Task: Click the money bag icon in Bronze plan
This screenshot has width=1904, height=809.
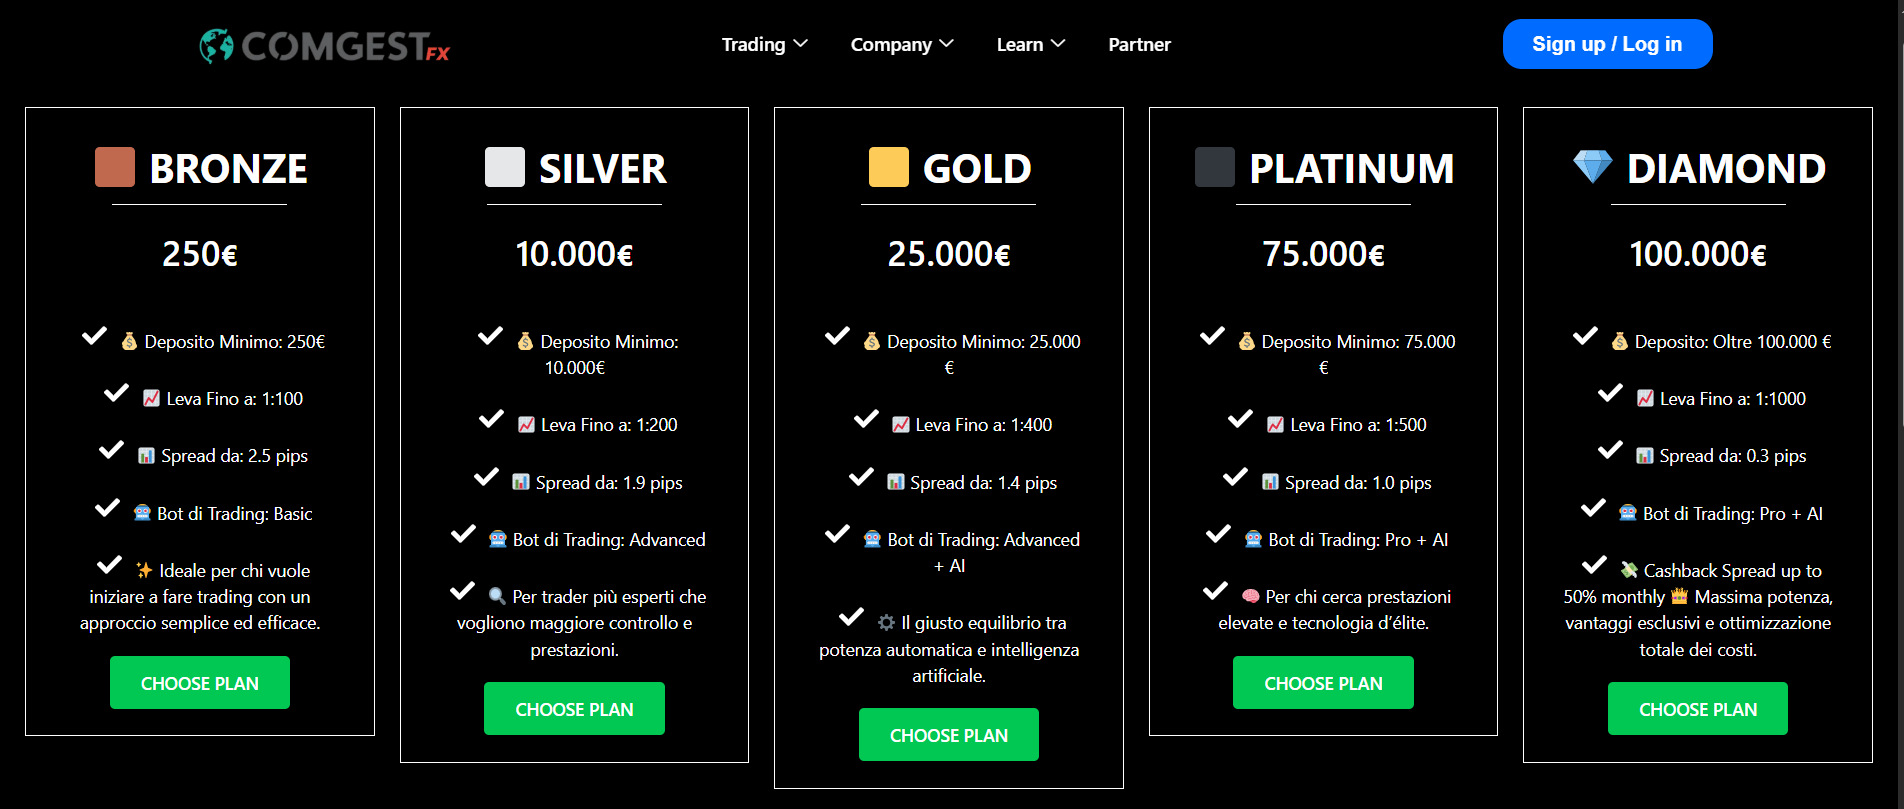Action: point(129,342)
